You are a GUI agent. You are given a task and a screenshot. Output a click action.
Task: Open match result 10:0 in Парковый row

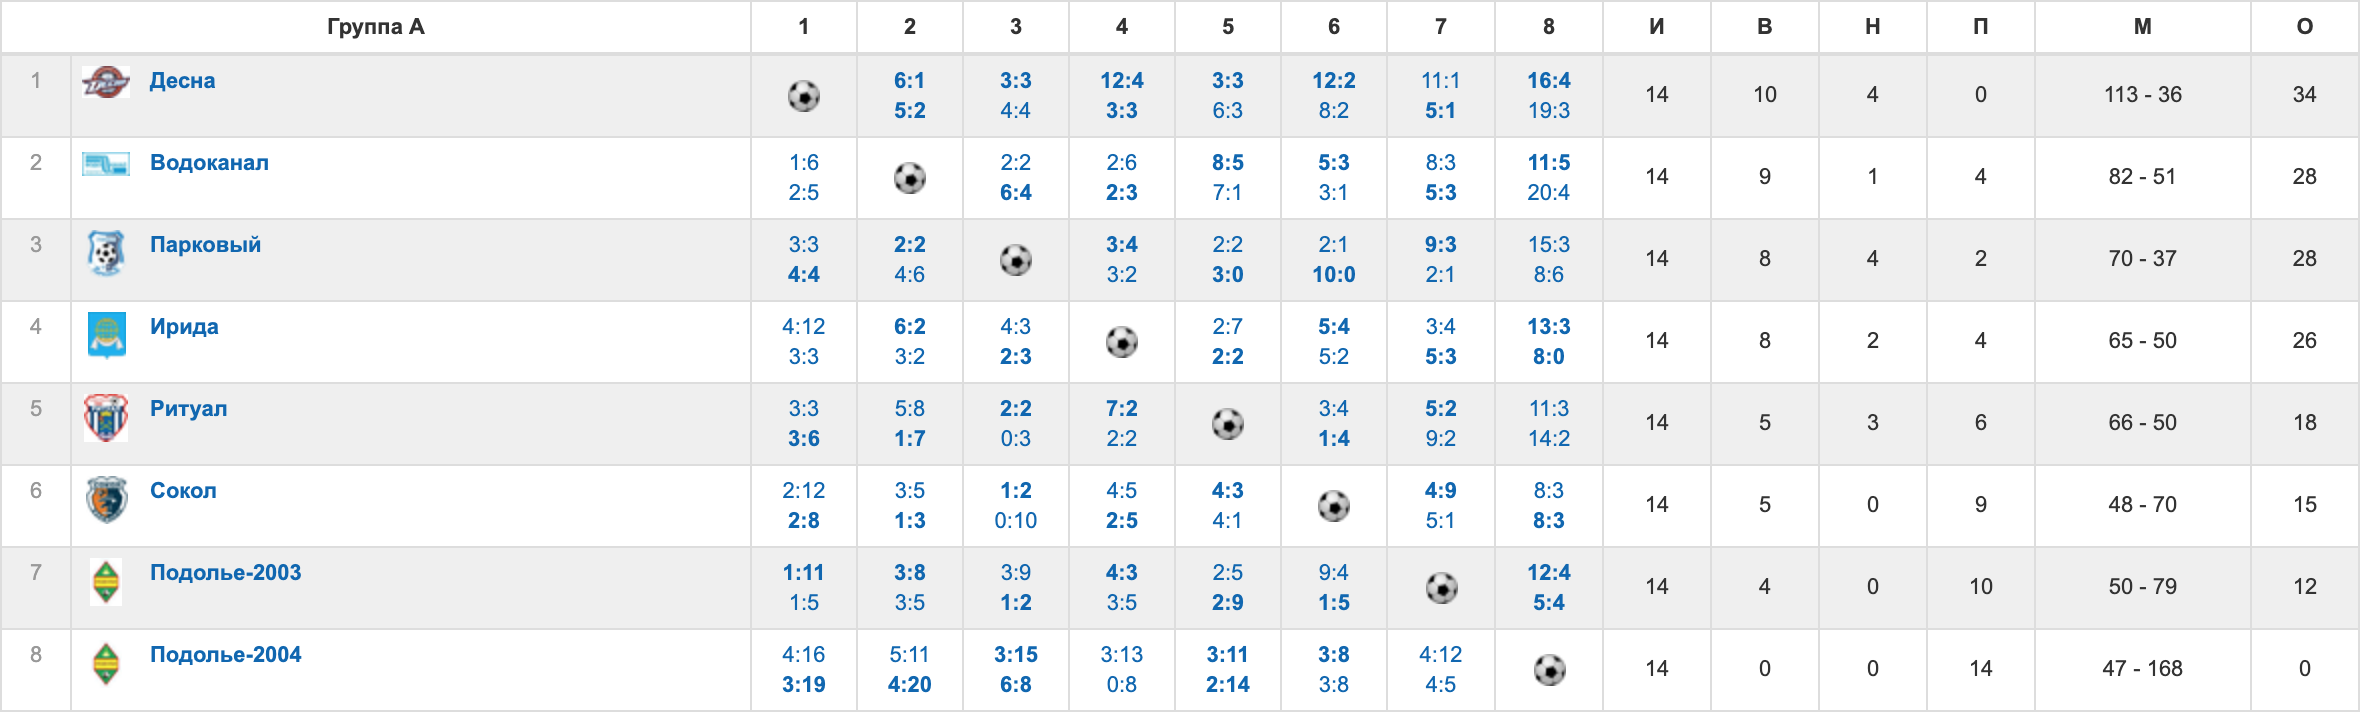click(1334, 275)
